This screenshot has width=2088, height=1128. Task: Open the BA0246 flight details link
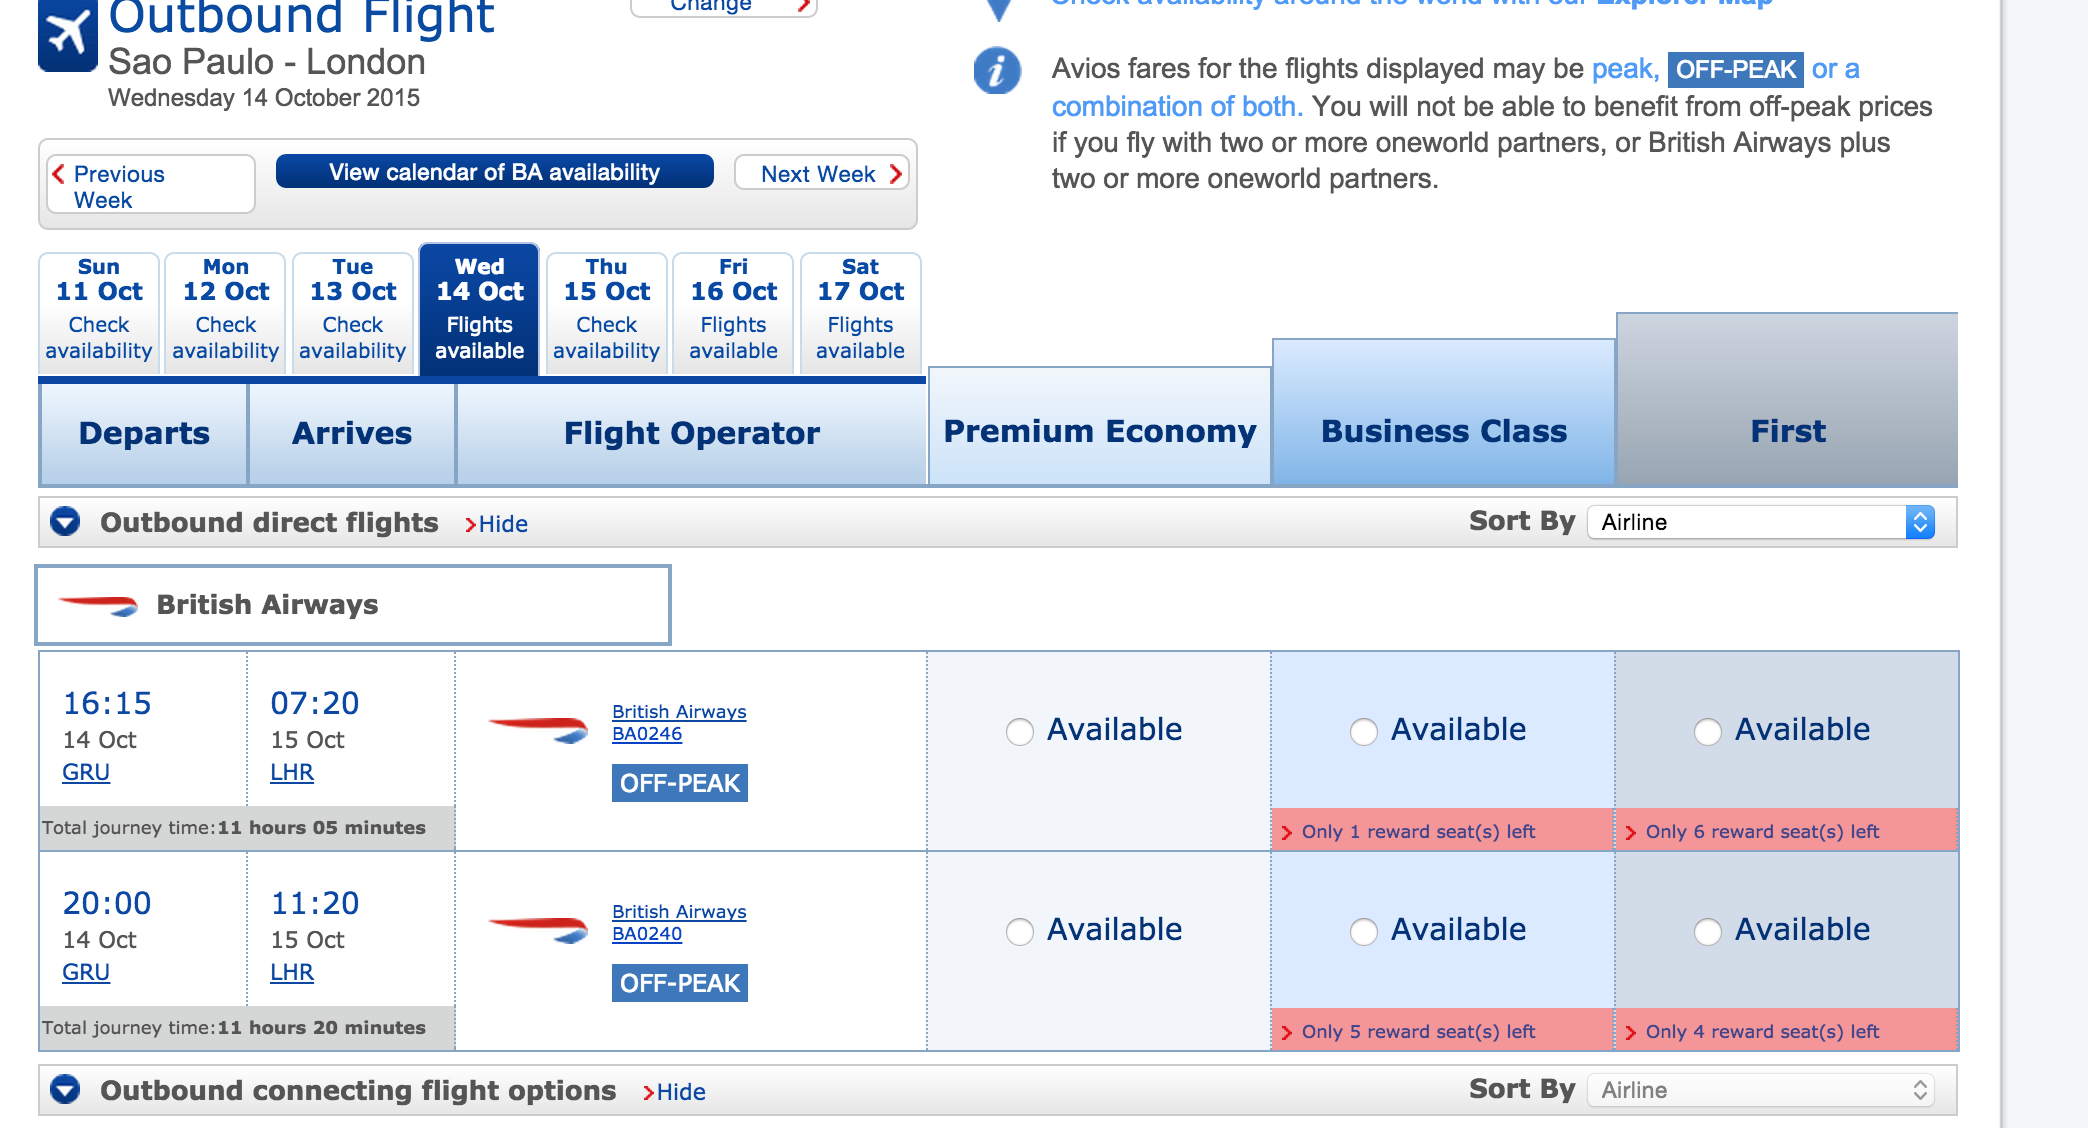[x=647, y=734]
